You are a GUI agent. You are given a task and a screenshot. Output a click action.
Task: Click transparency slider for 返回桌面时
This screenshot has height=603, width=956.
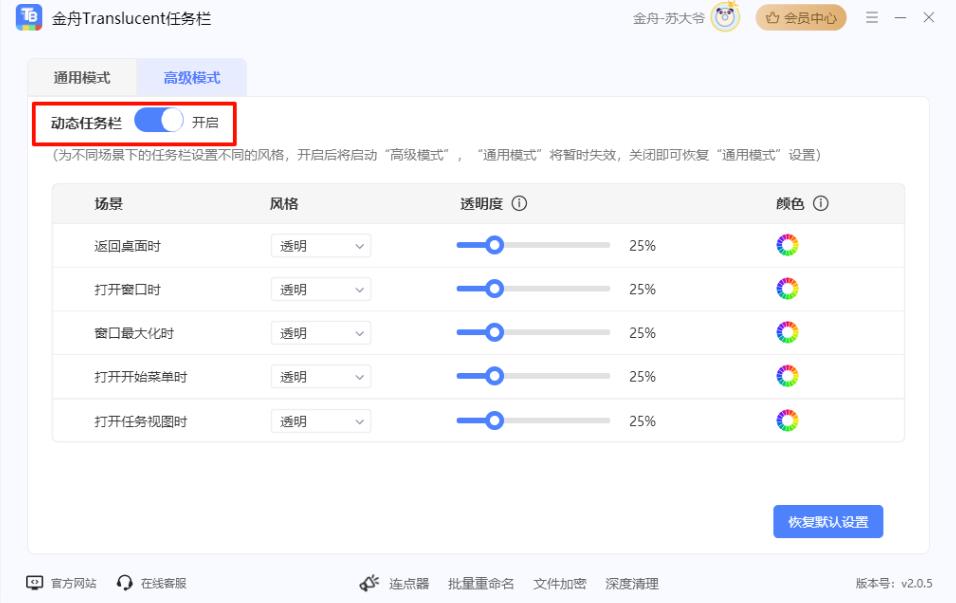point(533,245)
